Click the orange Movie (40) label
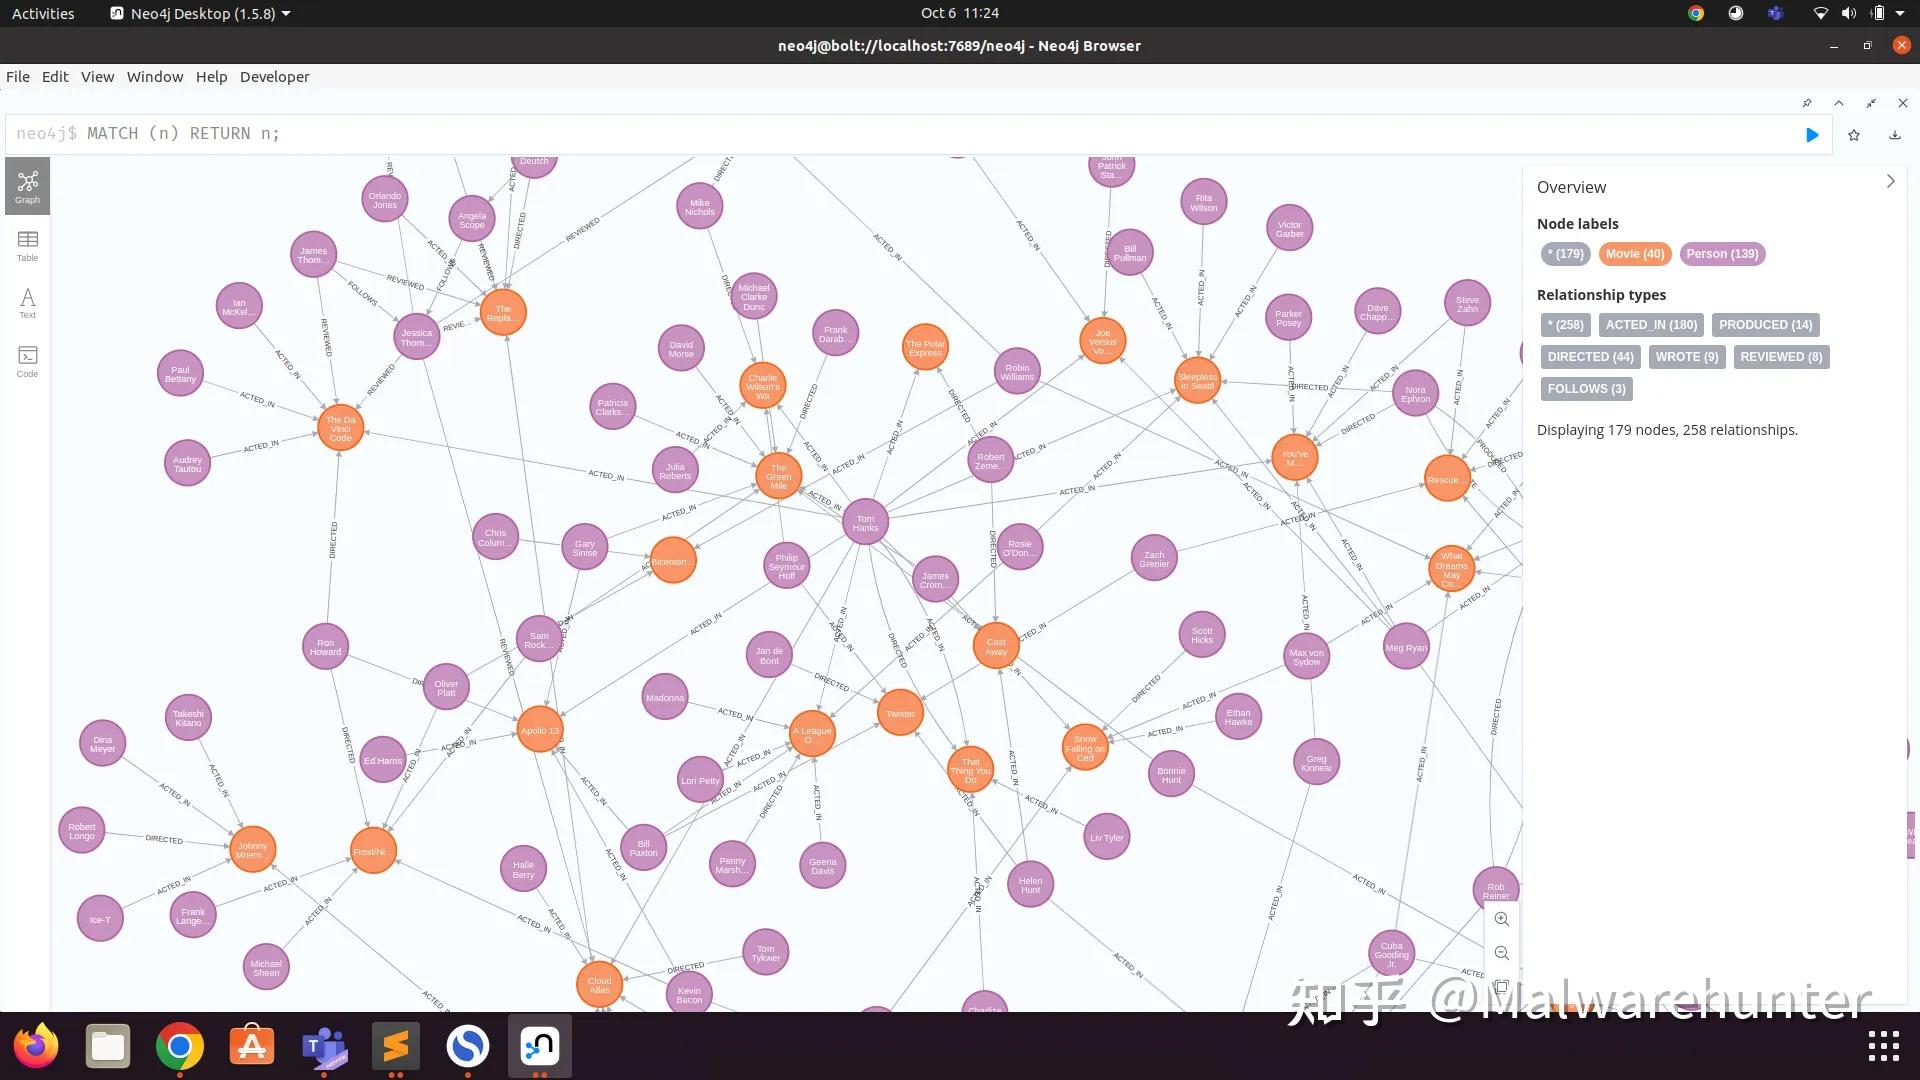 coord(1634,254)
